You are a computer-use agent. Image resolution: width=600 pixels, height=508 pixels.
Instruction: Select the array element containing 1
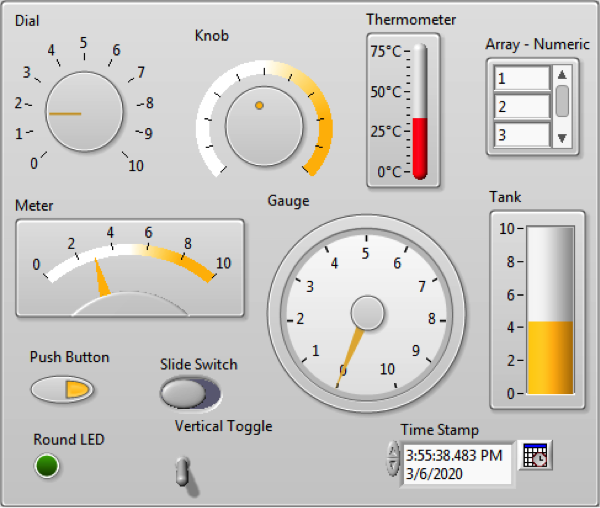pyautogui.click(x=521, y=79)
